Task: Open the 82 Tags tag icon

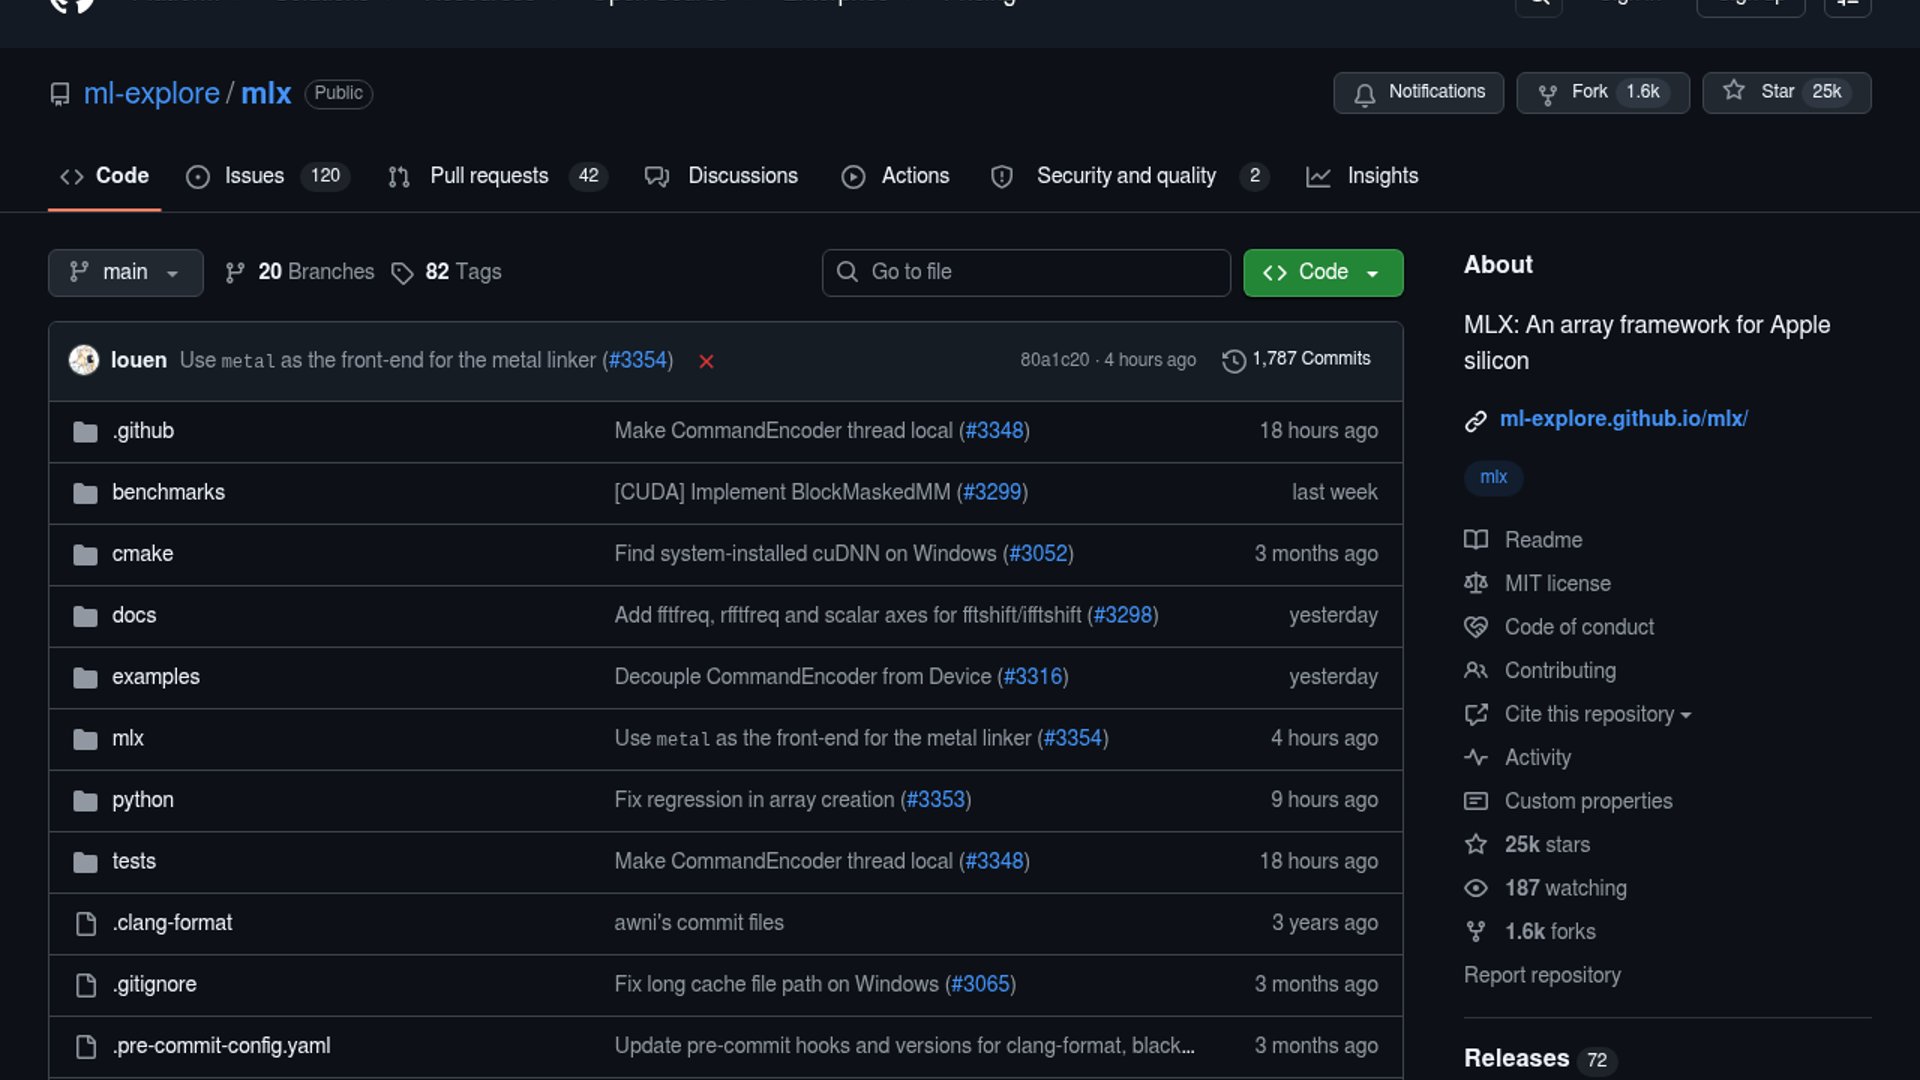Action: coord(402,273)
